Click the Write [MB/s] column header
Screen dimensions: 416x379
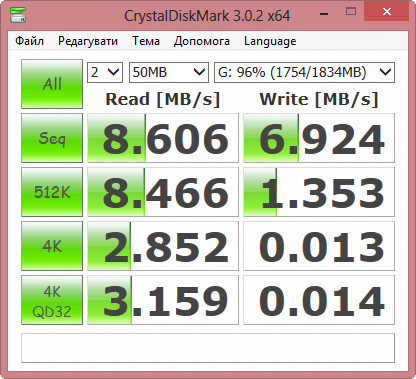click(319, 99)
